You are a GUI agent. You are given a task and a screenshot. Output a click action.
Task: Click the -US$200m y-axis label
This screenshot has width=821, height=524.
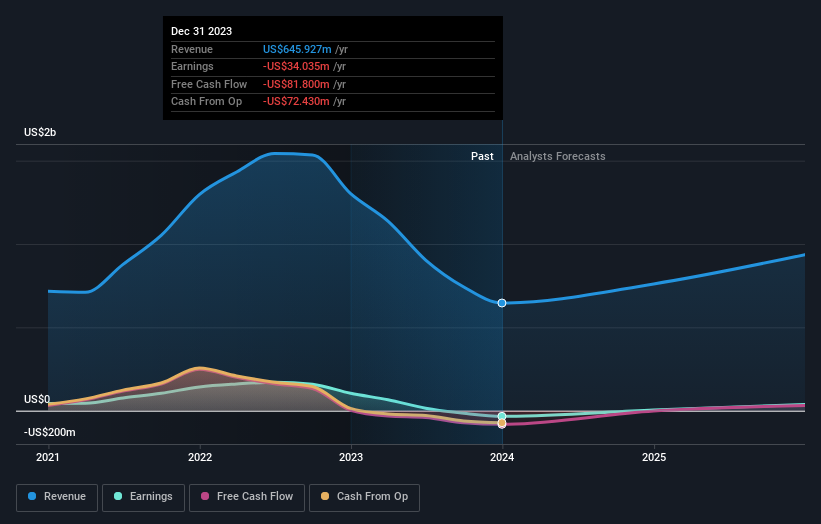point(50,432)
